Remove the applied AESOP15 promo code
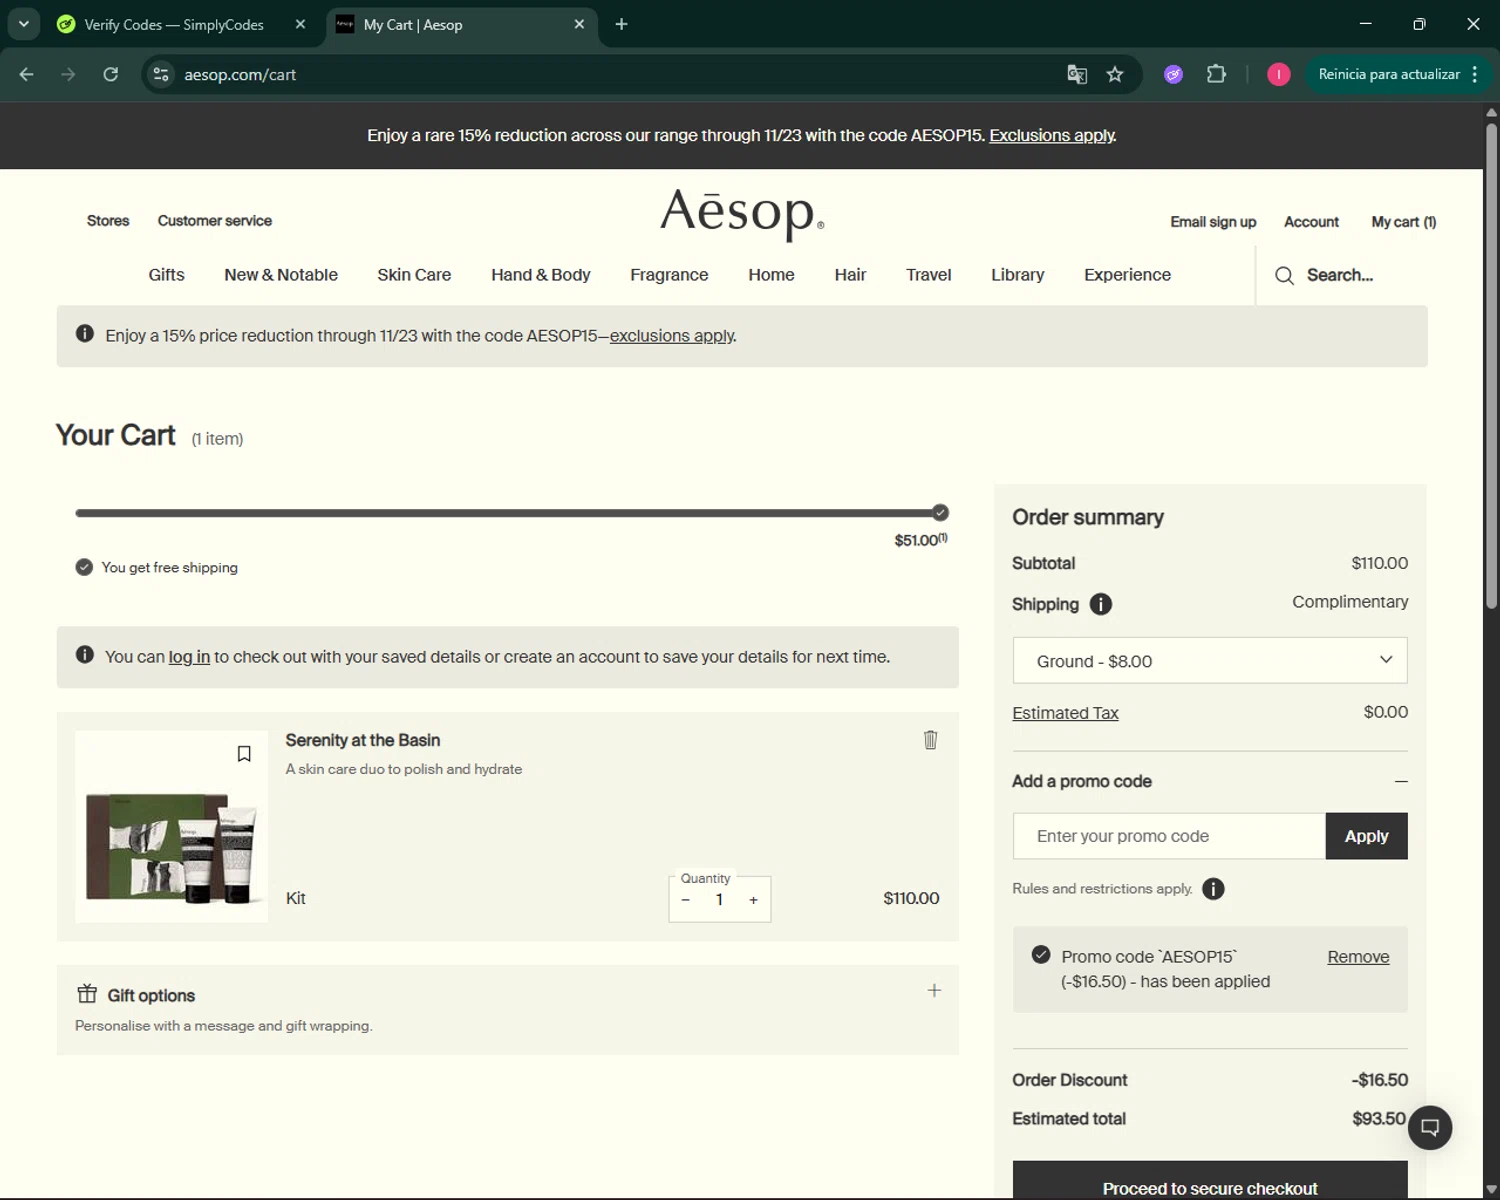The image size is (1500, 1200). pyautogui.click(x=1357, y=957)
